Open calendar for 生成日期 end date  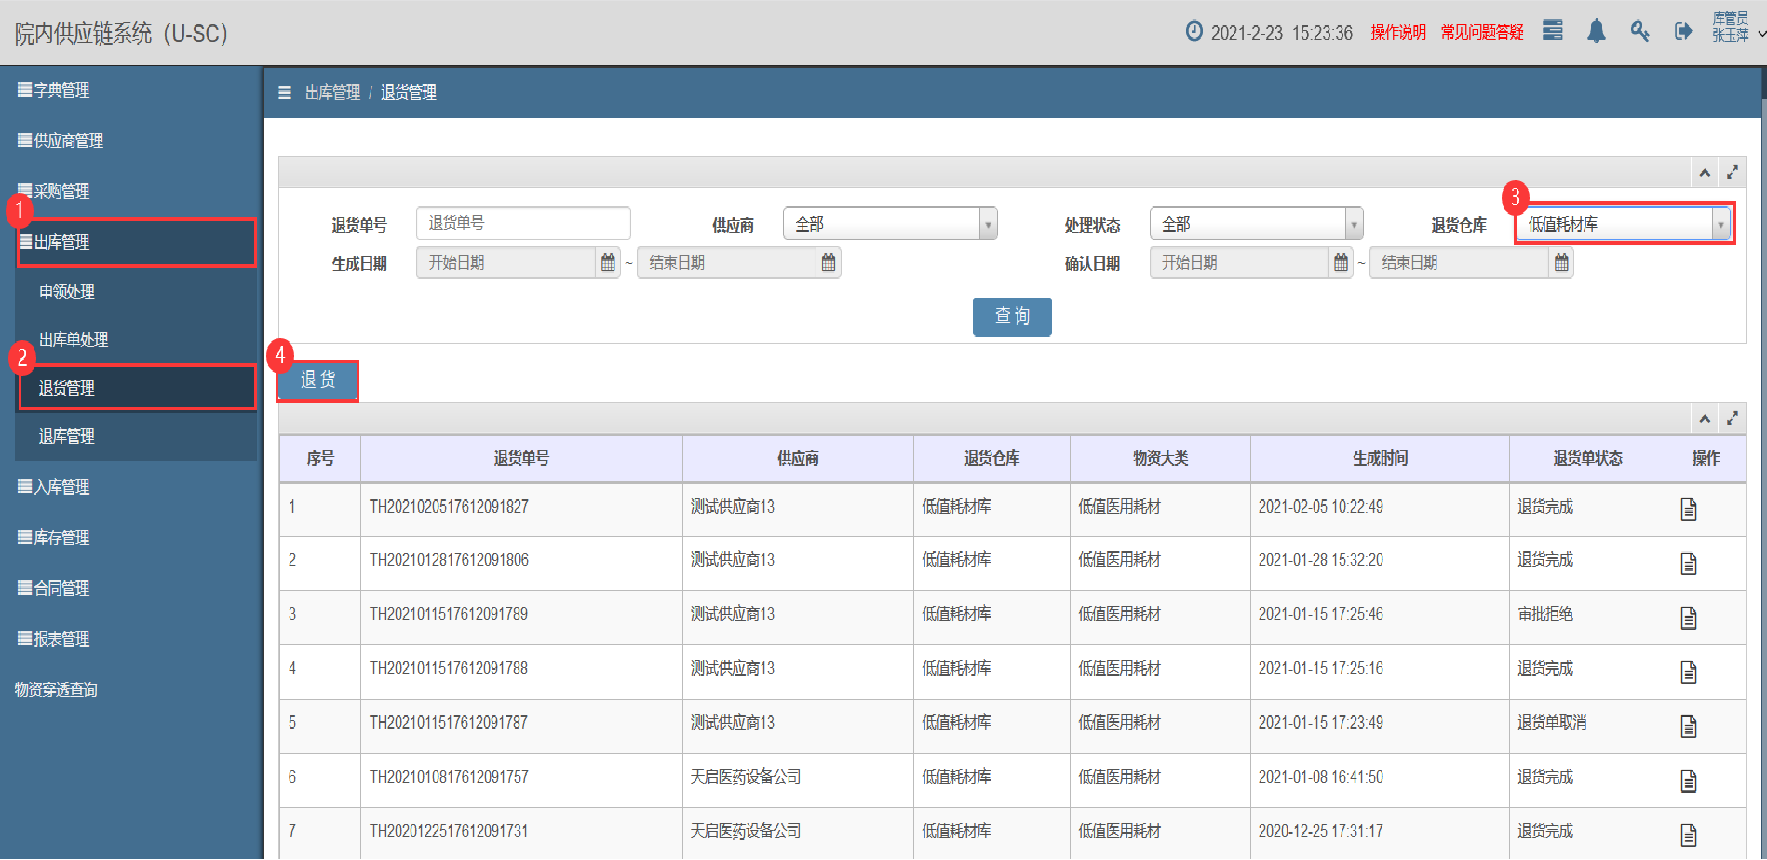(x=828, y=262)
